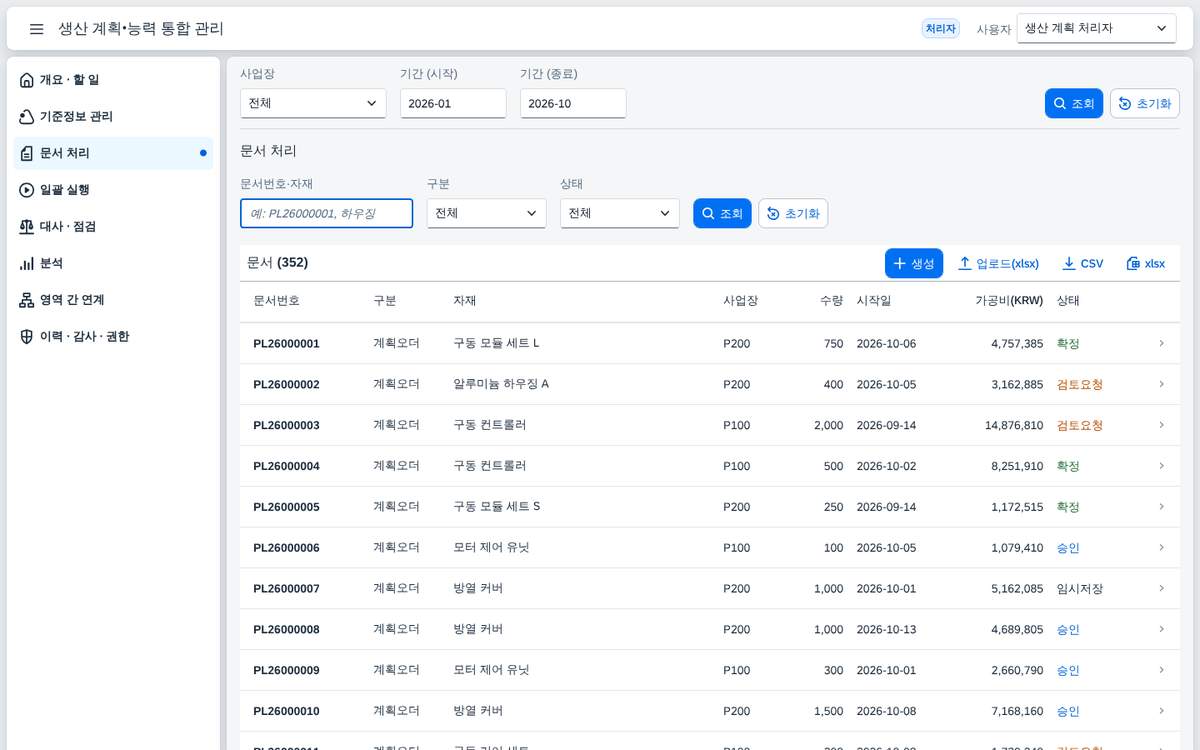Click the 가공비(KRW) column header
This screenshot has width=1200, height=750.
(1009, 301)
